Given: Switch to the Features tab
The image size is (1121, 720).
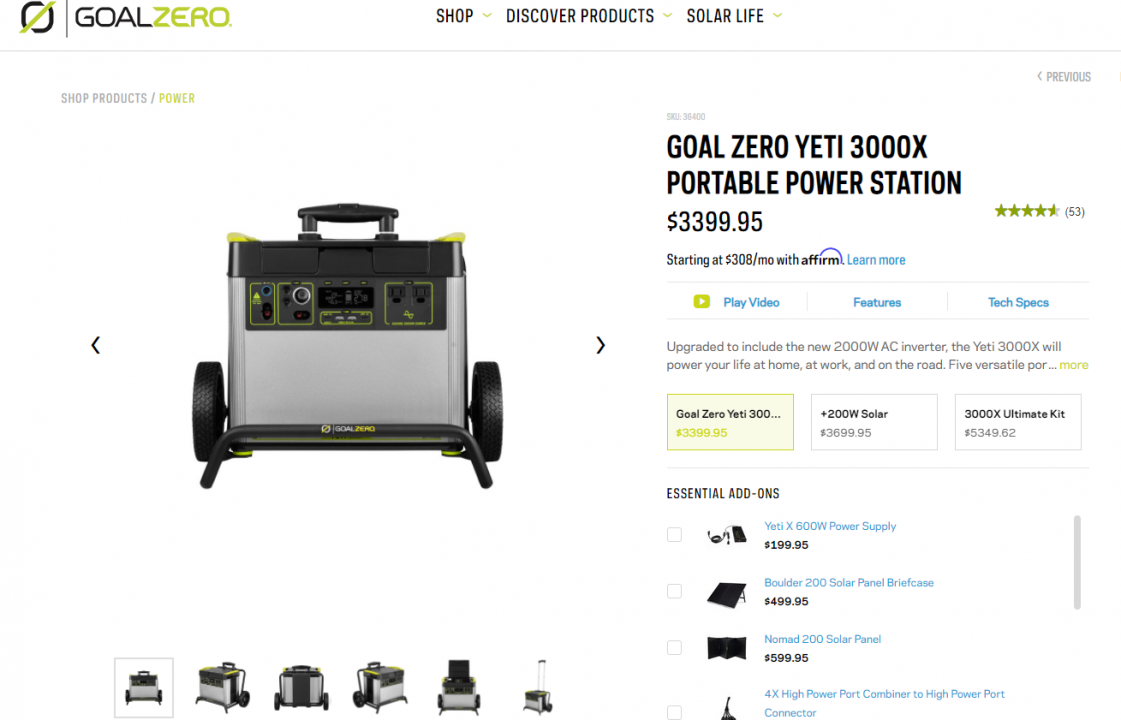Looking at the screenshot, I should 876,302.
